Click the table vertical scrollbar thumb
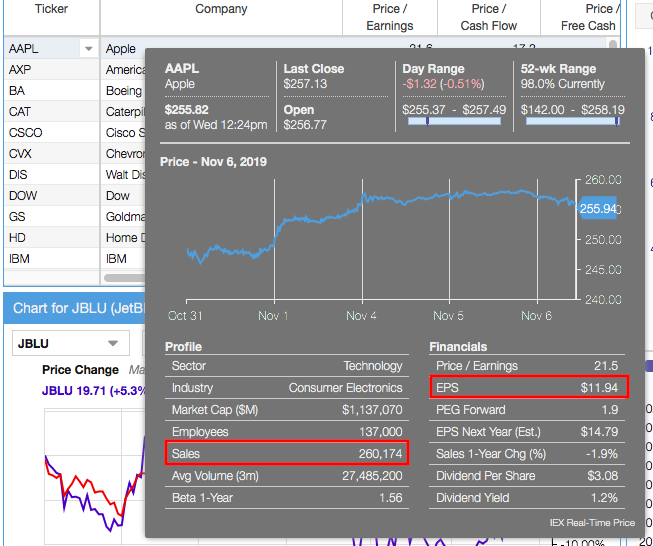Screen dimensions: 653x546 coord(613,44)
